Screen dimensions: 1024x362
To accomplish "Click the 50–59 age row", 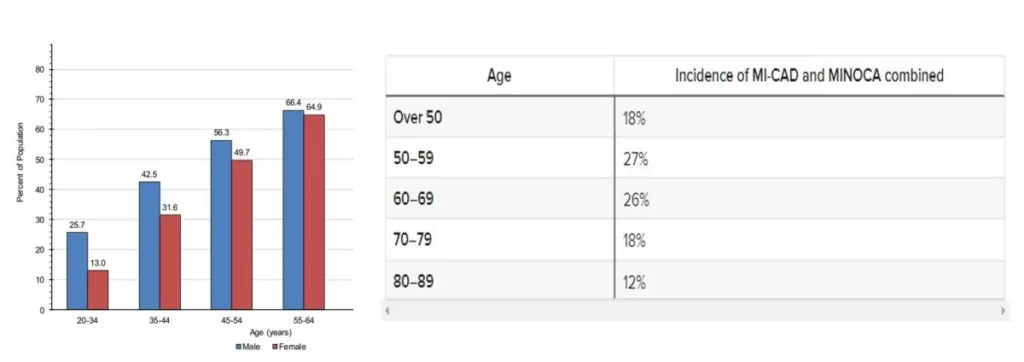I will (695, 158).
